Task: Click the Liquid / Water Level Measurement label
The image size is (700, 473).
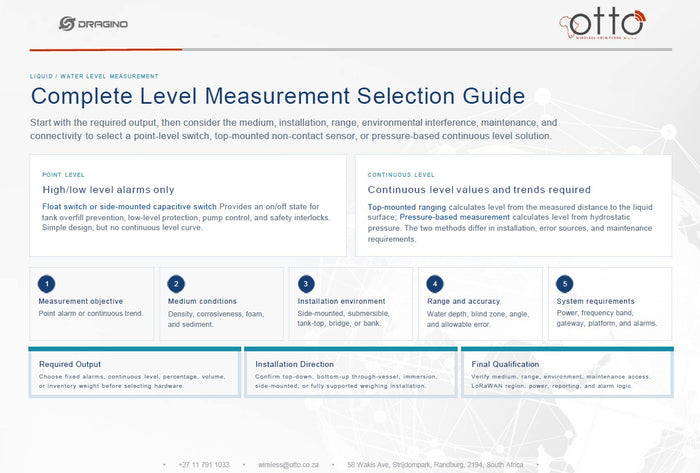Action: coord(94,76)
